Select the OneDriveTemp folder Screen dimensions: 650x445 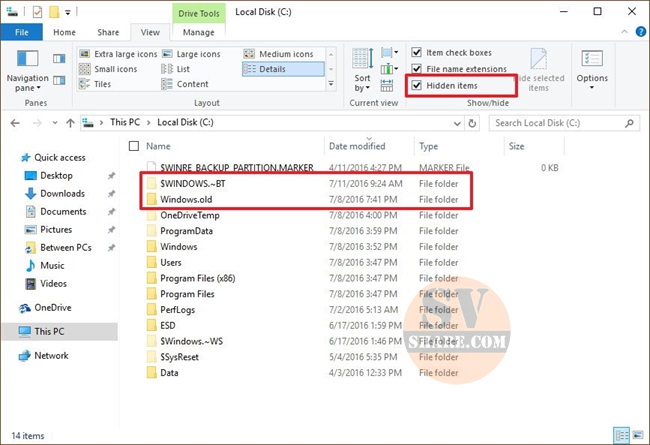(190, 215)
